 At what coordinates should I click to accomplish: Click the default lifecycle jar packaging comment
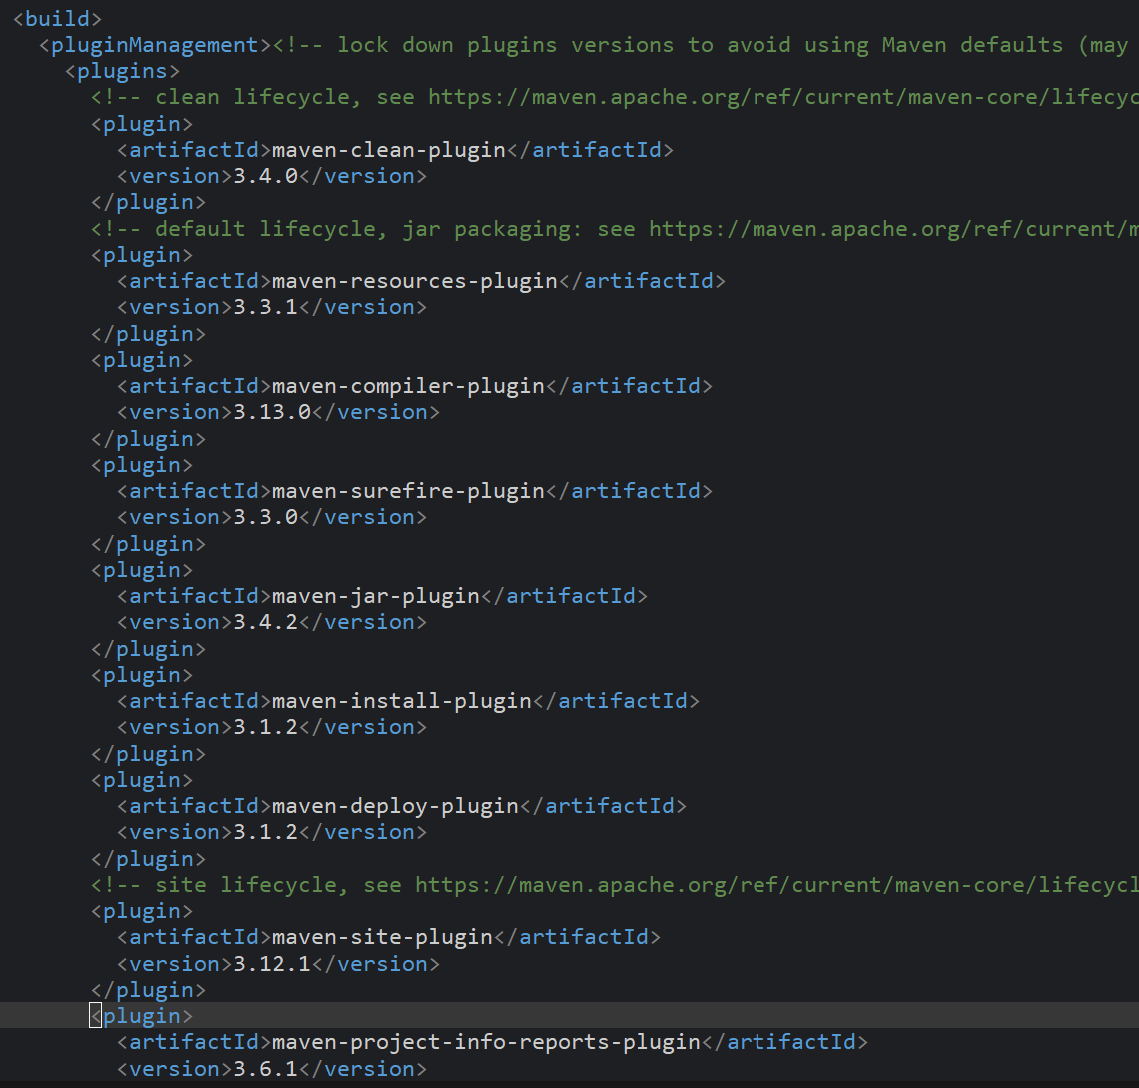(x=615, y=229)
